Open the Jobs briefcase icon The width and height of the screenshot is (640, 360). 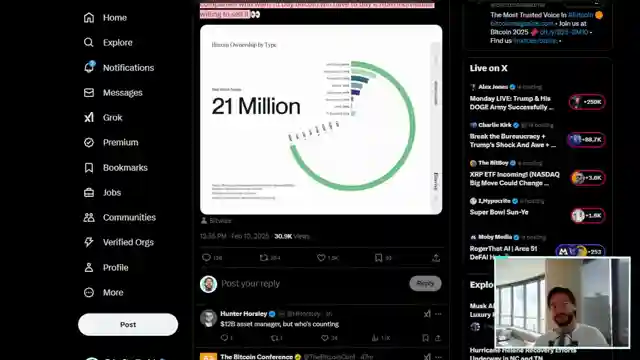(89, 192)
